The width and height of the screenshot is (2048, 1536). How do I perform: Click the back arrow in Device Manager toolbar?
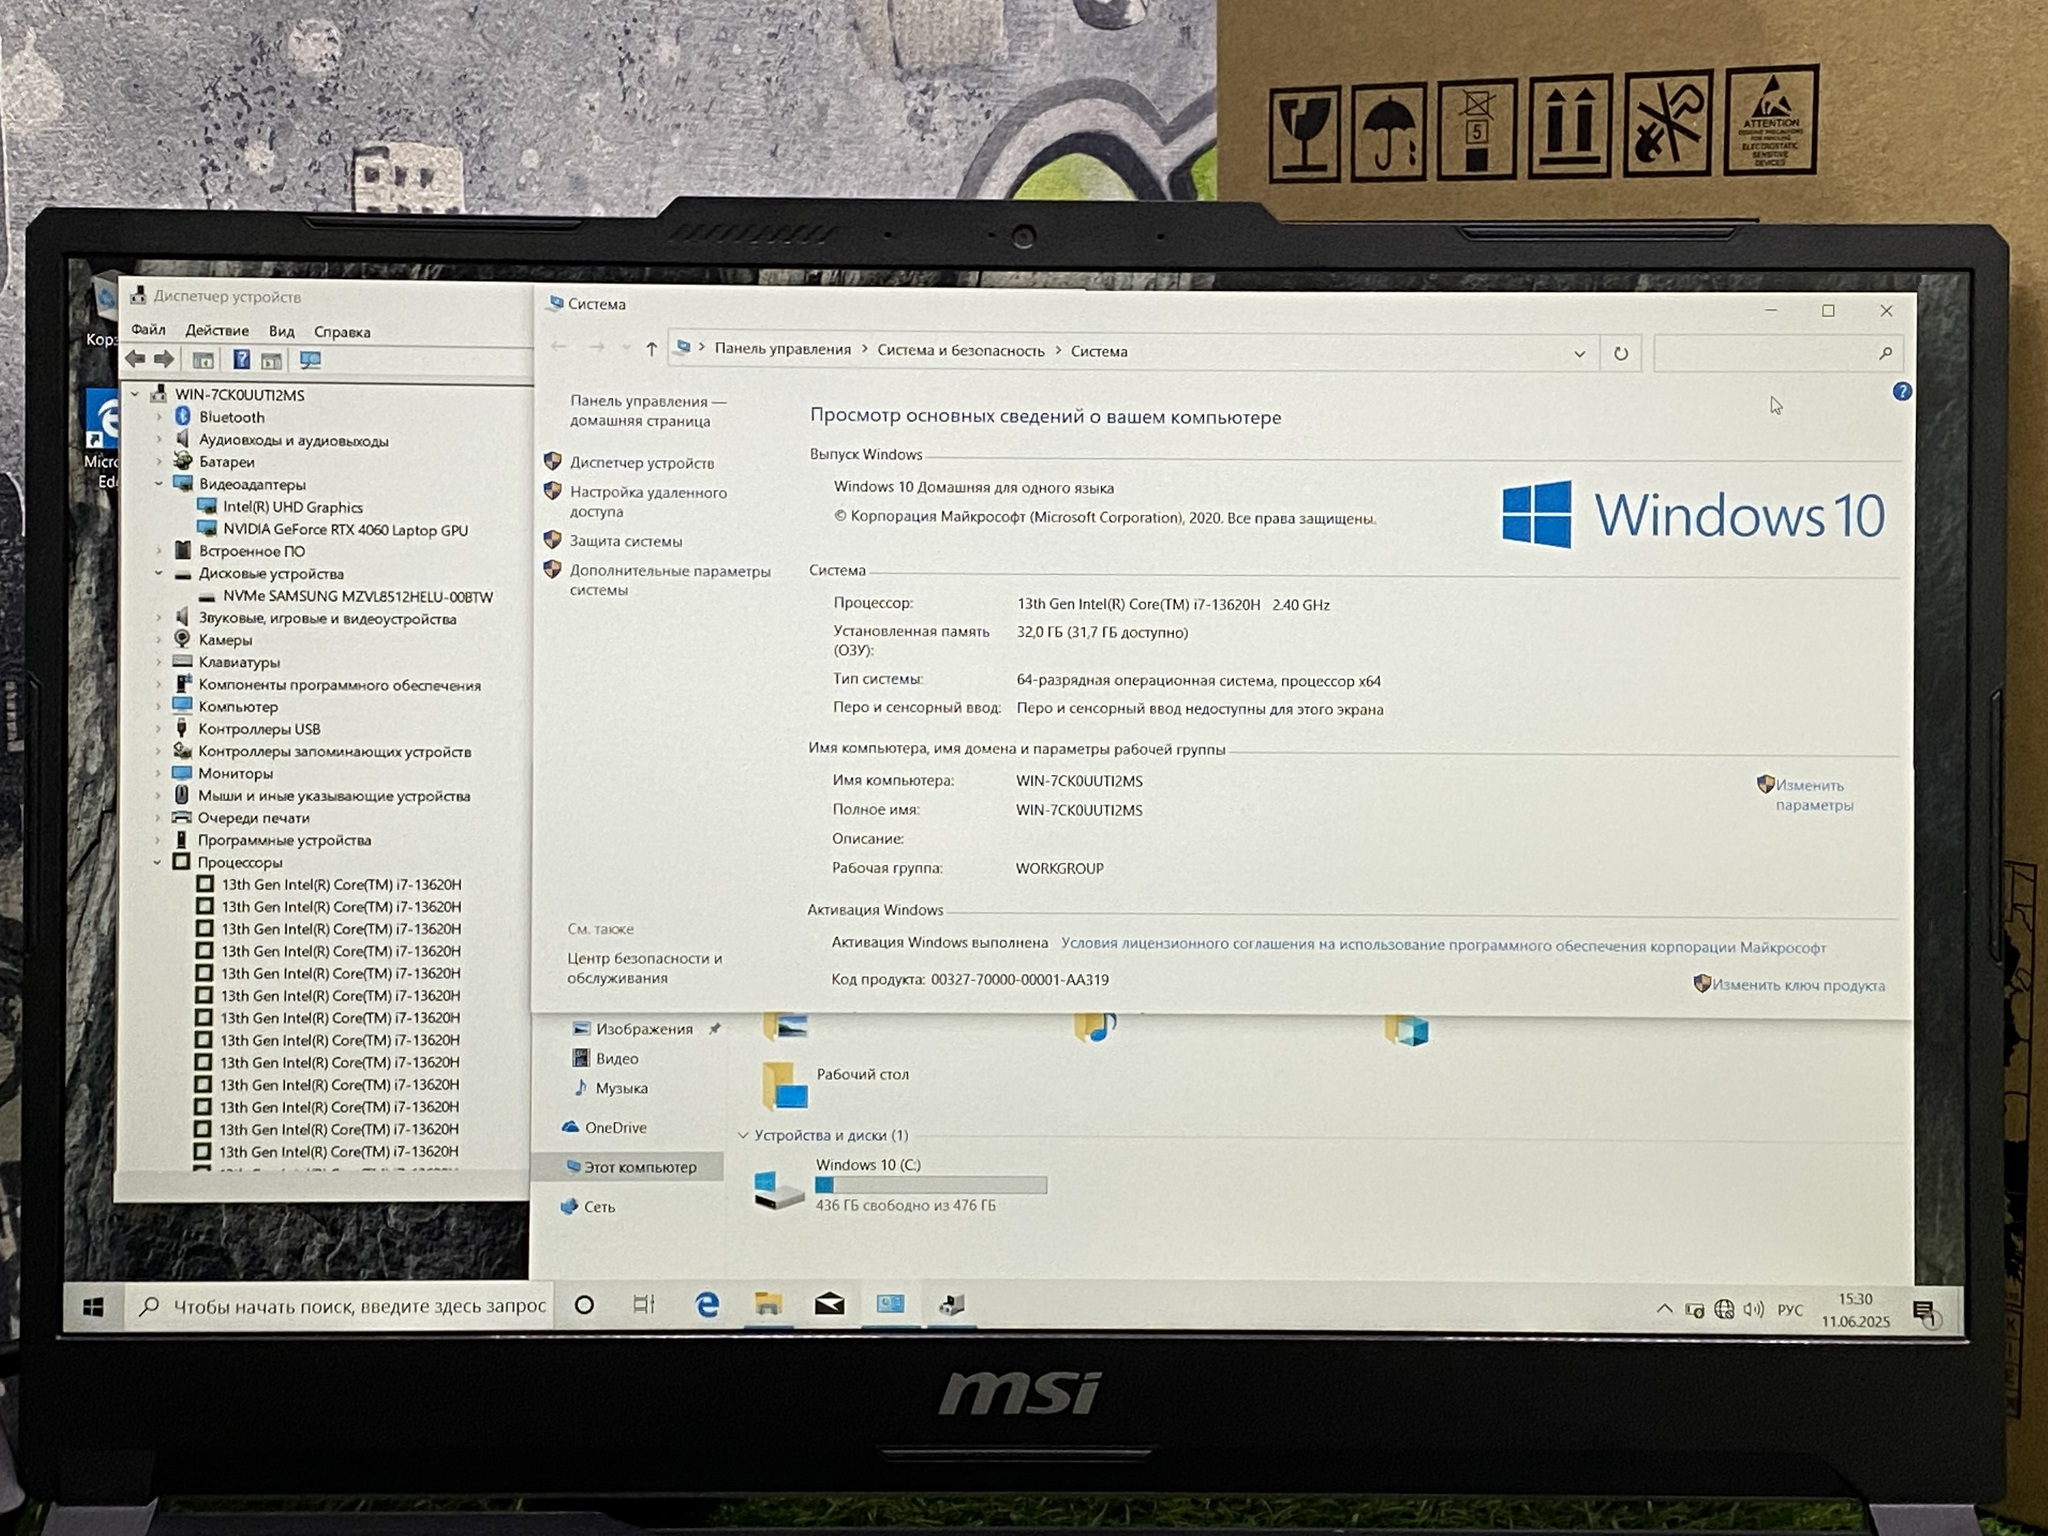coord(135,359)
